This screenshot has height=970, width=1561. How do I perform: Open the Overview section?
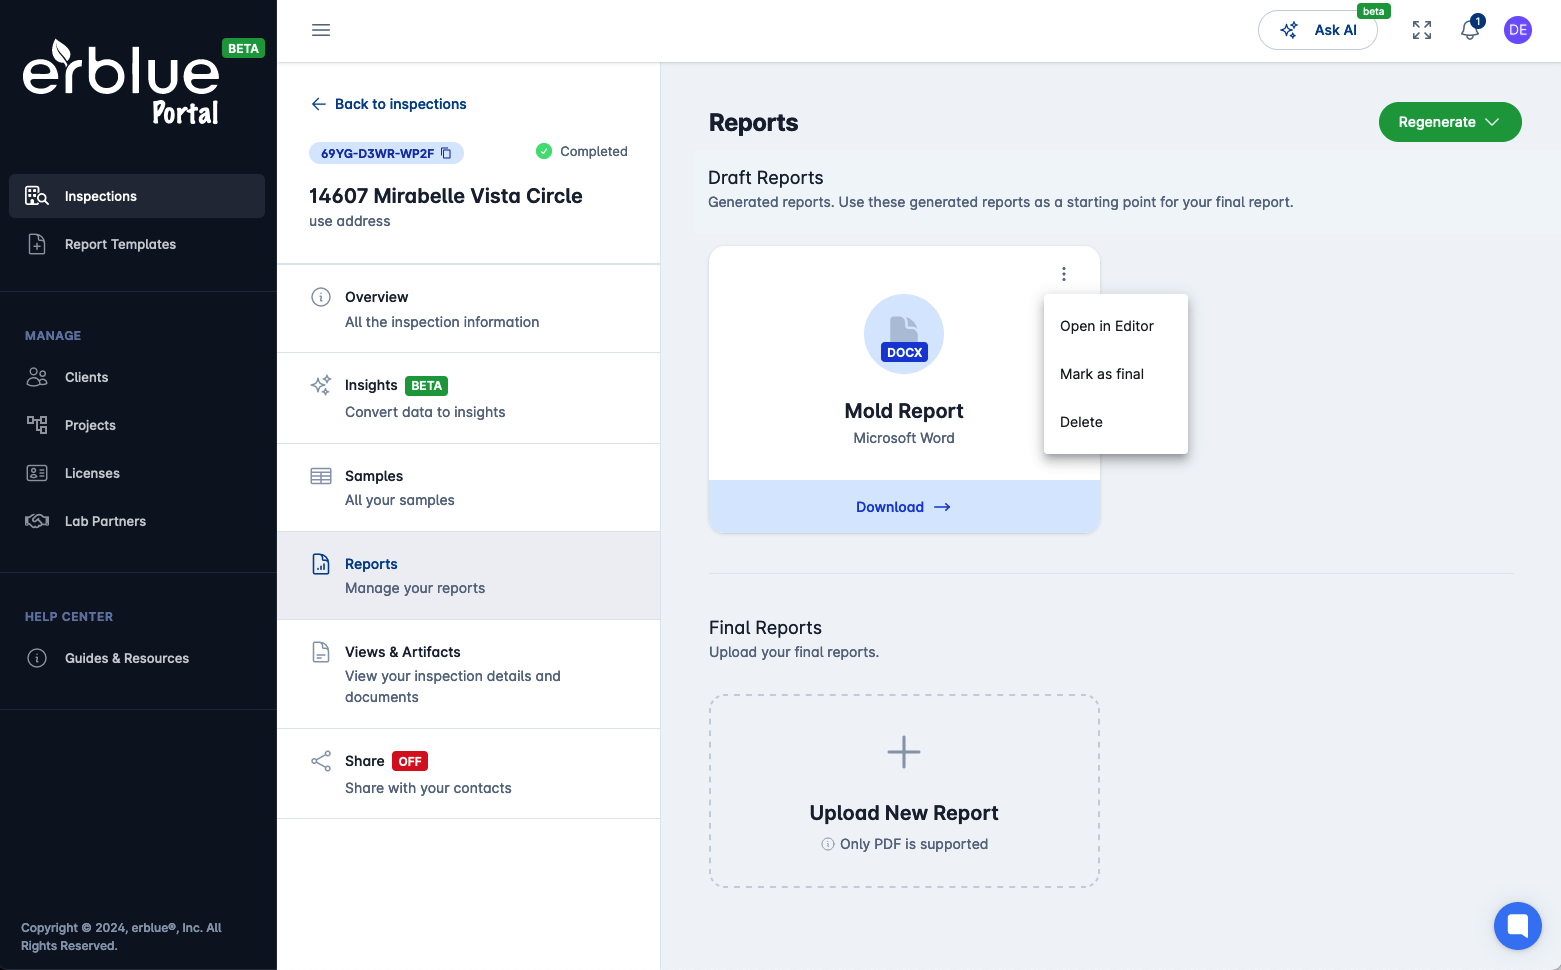click(468, 309)
